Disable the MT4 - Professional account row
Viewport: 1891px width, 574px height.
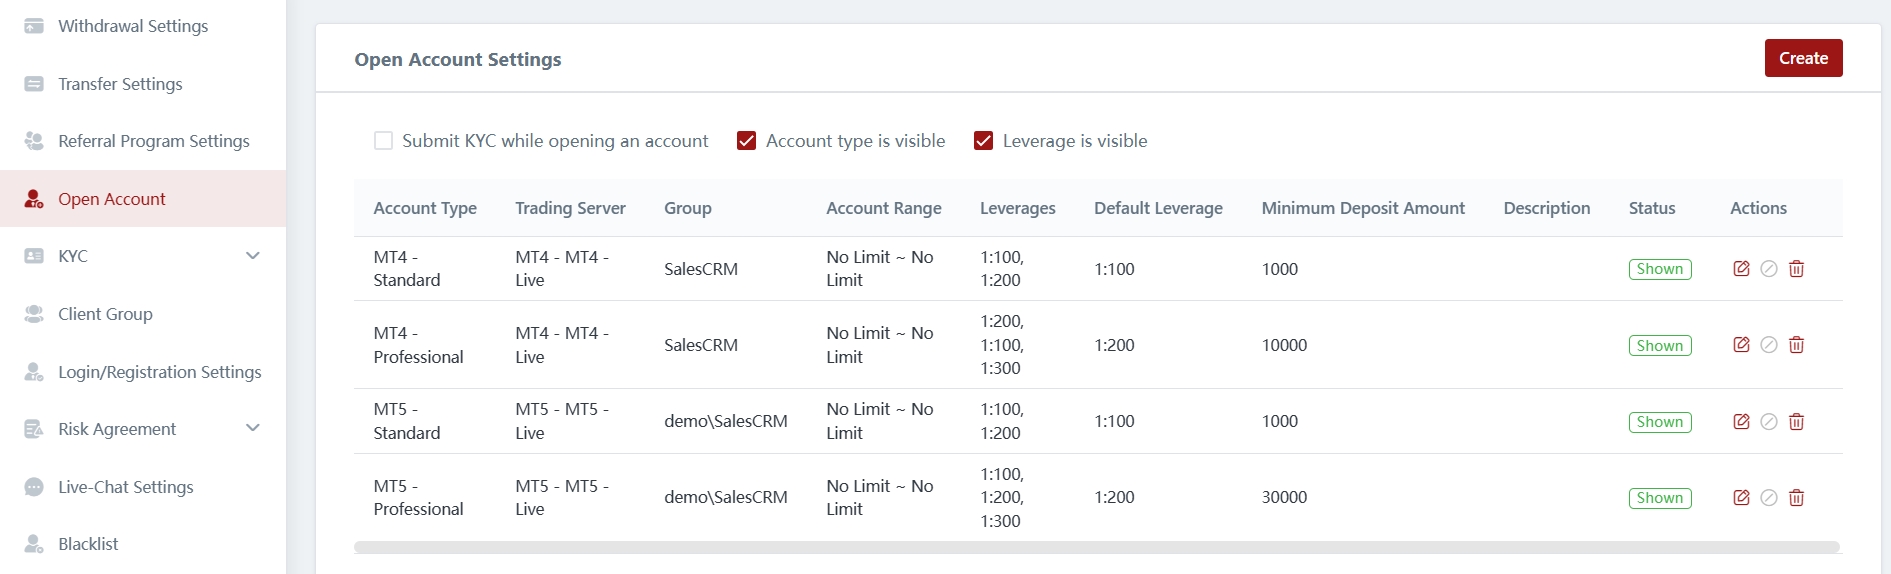[x=1769, y=345]
